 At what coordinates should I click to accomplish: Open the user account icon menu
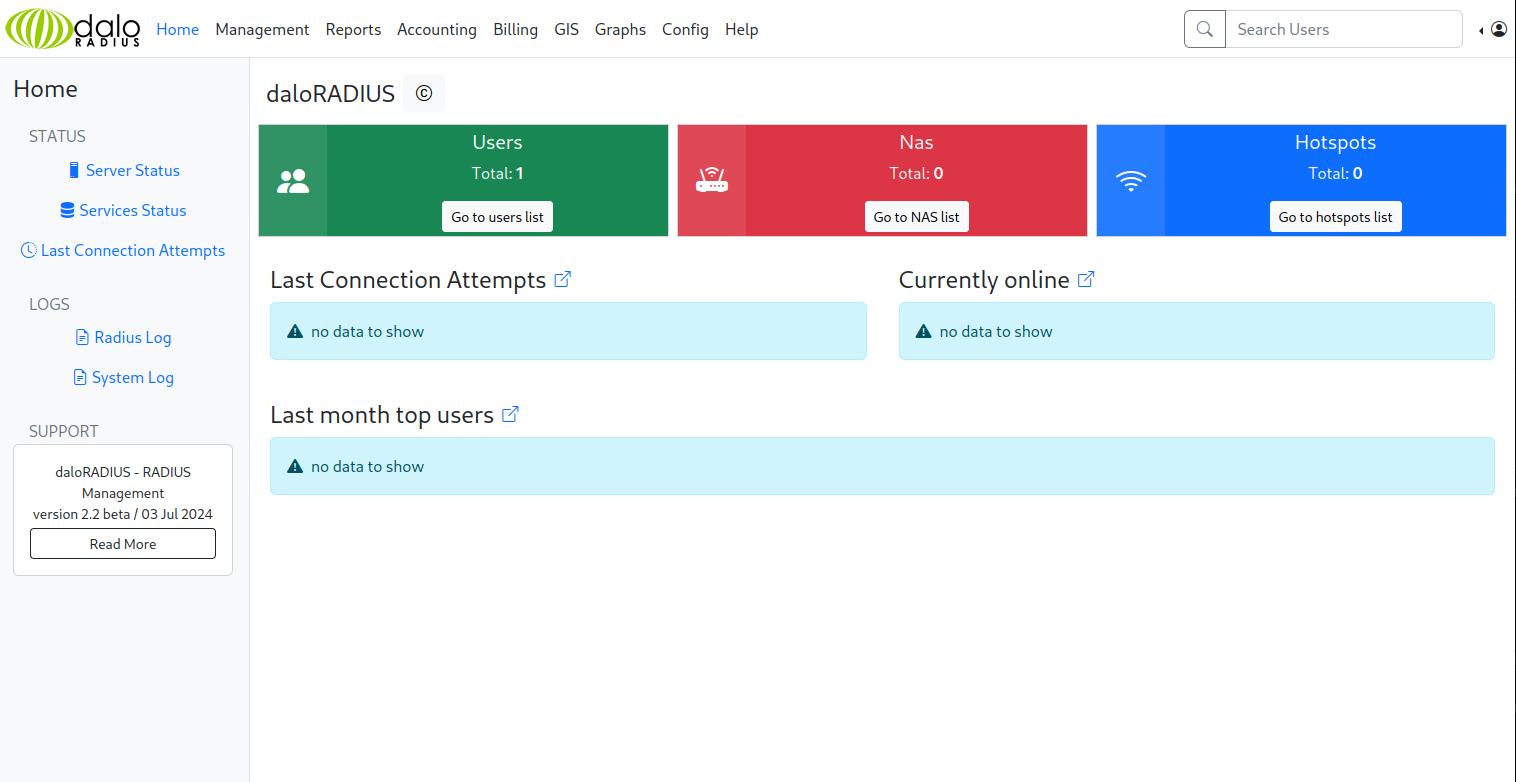coord(1498,30)
